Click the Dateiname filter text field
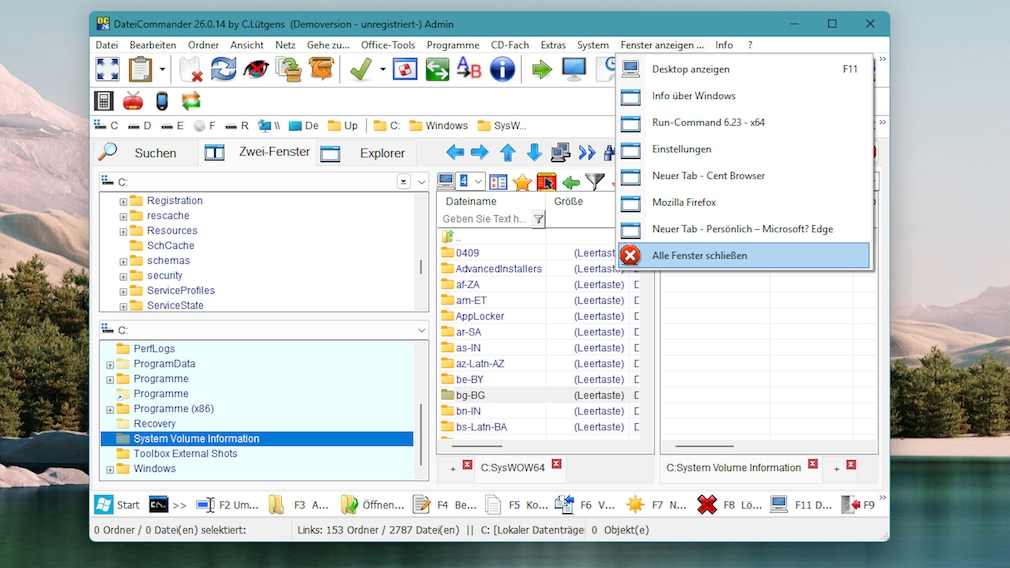This screenshot has width=1010, height=568. (x=485, y=219)
